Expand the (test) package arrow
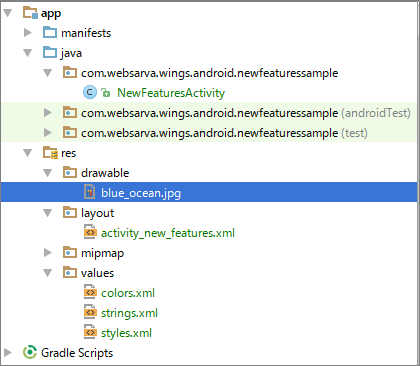Screen dimensions: 420x366 tap(48, 133)
